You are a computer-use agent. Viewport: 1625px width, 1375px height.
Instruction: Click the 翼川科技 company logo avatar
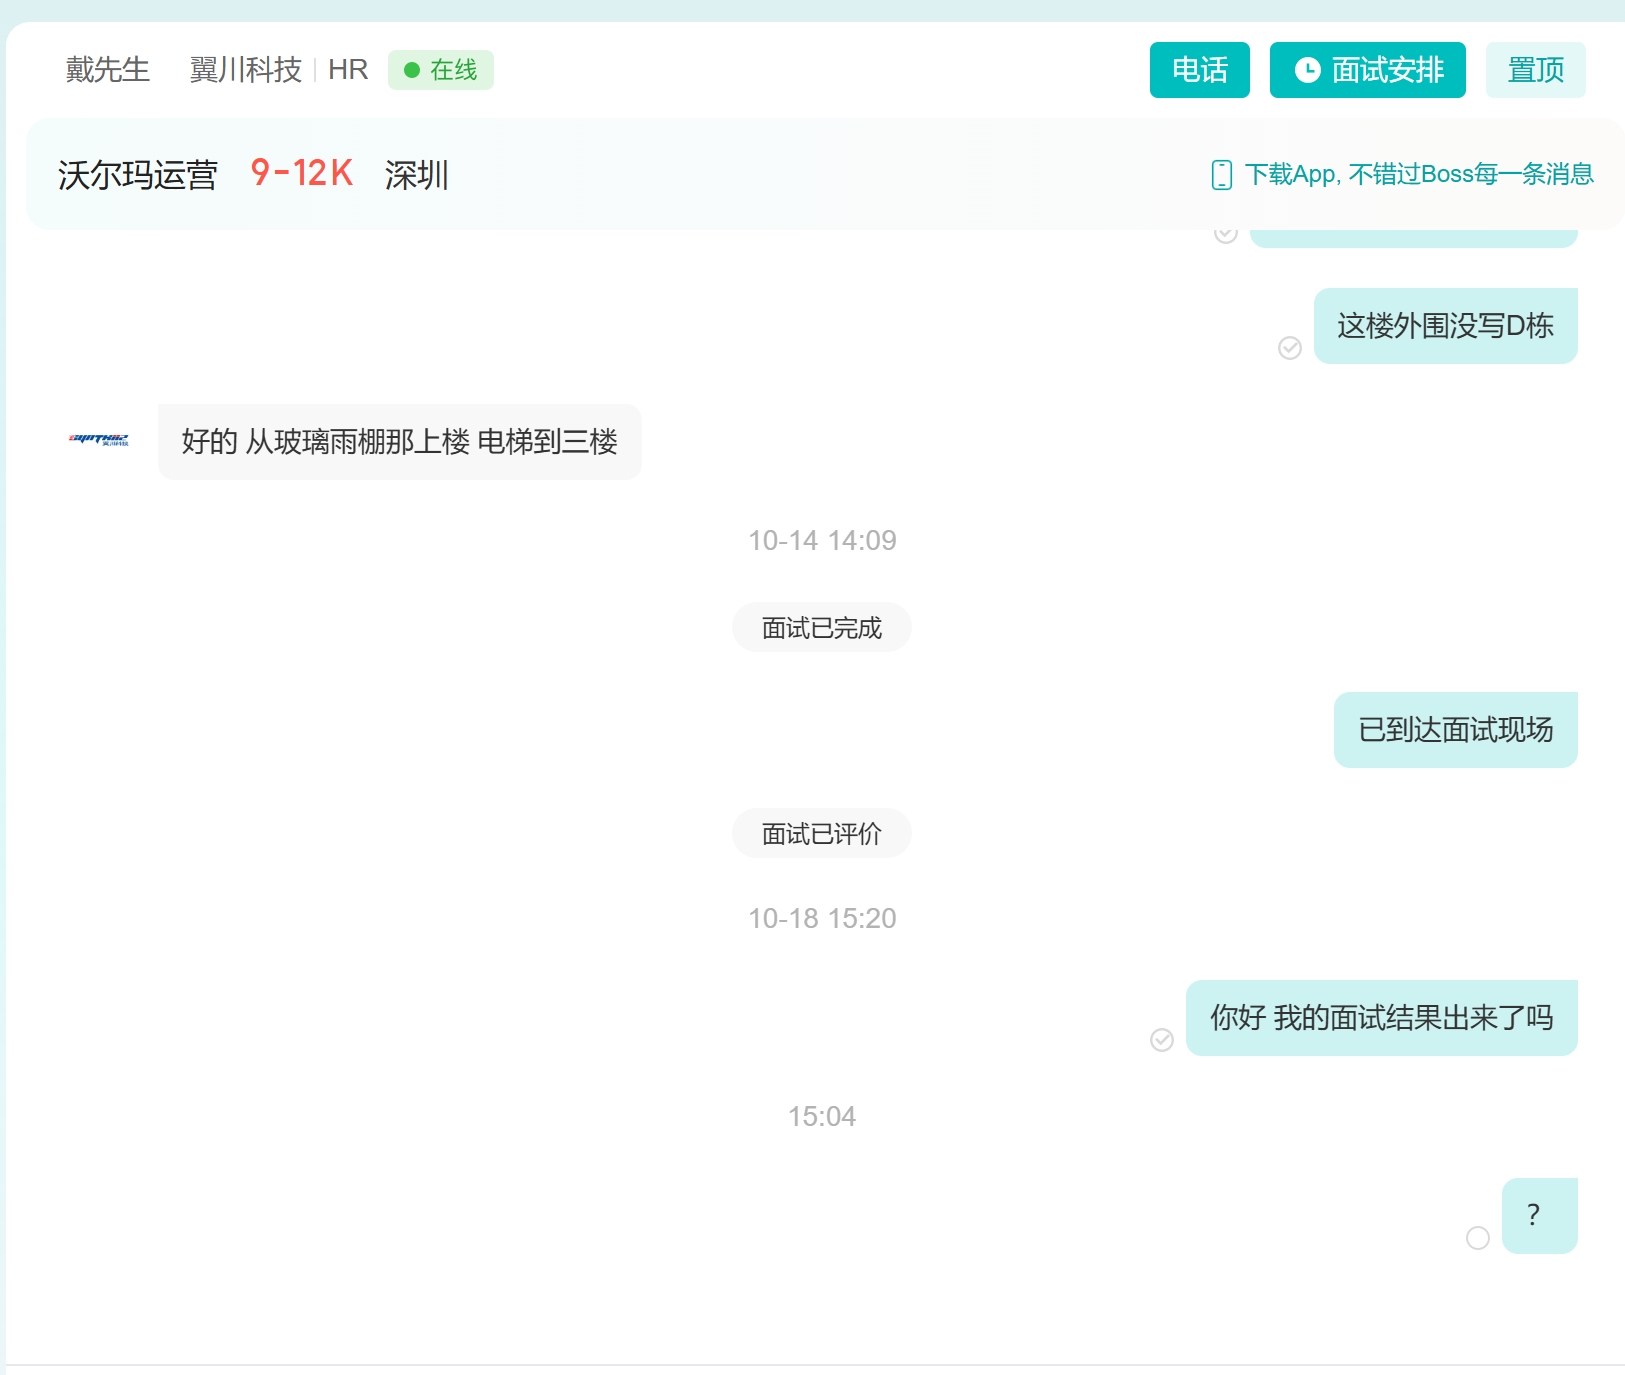(98, 440)
